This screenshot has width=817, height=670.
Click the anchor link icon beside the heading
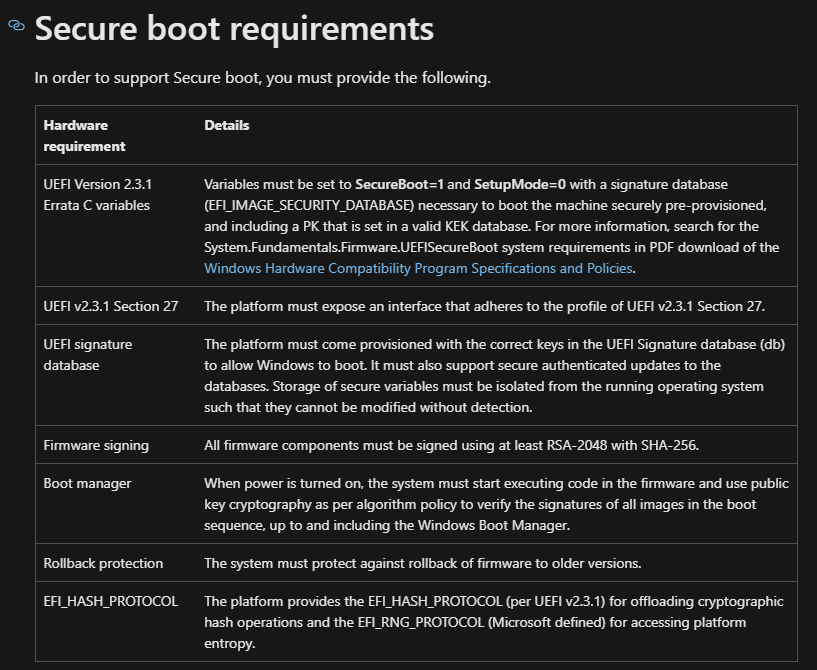16,26
